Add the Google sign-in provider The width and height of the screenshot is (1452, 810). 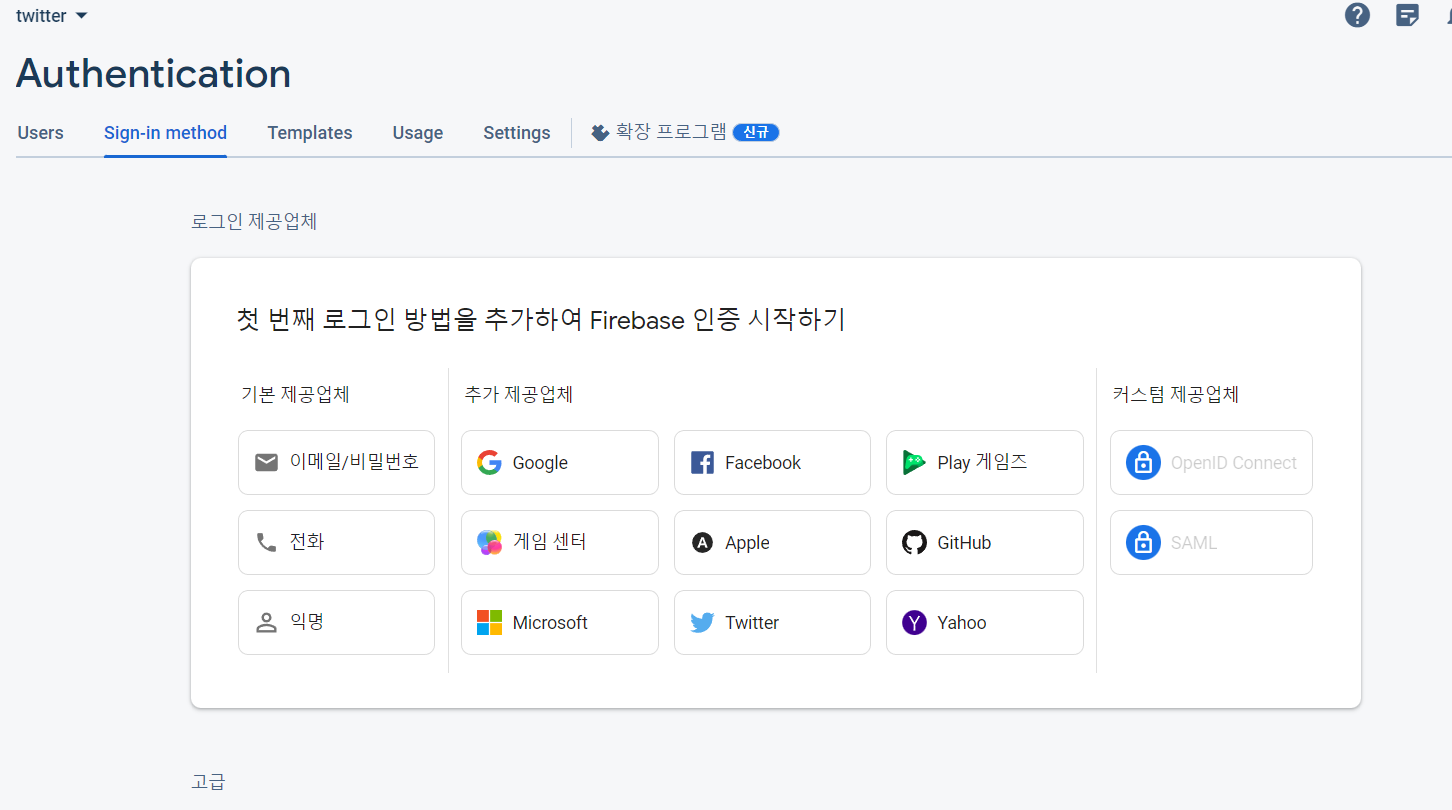[x=560, y=462]
